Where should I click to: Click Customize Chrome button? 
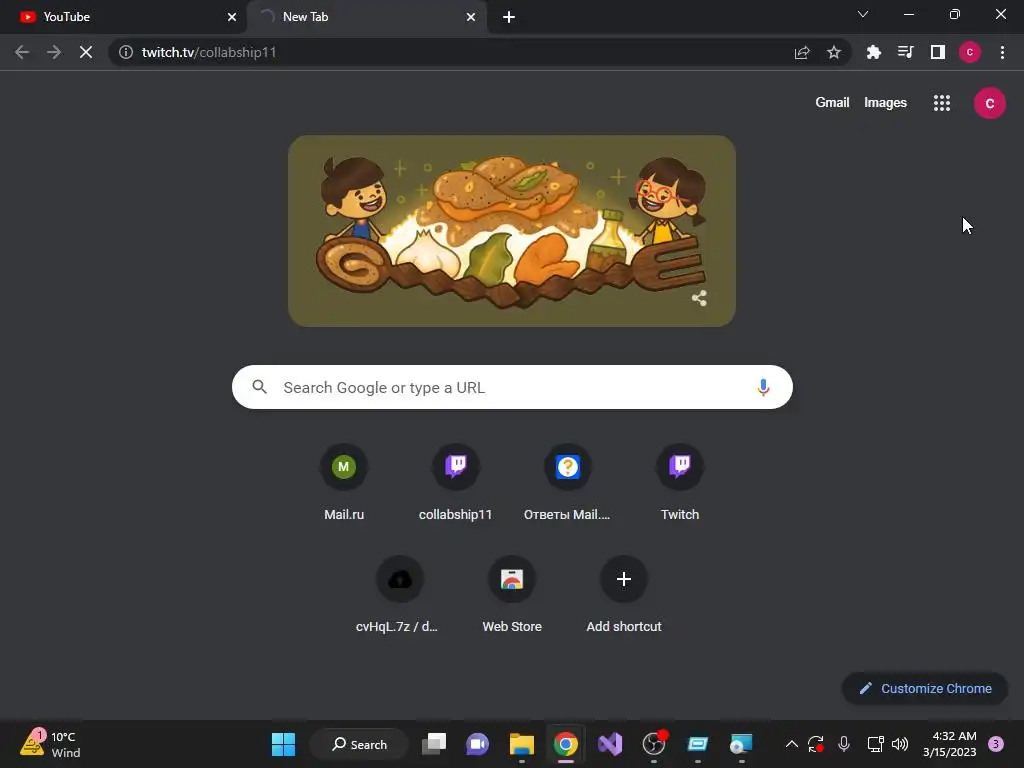[x=925, y=688]
